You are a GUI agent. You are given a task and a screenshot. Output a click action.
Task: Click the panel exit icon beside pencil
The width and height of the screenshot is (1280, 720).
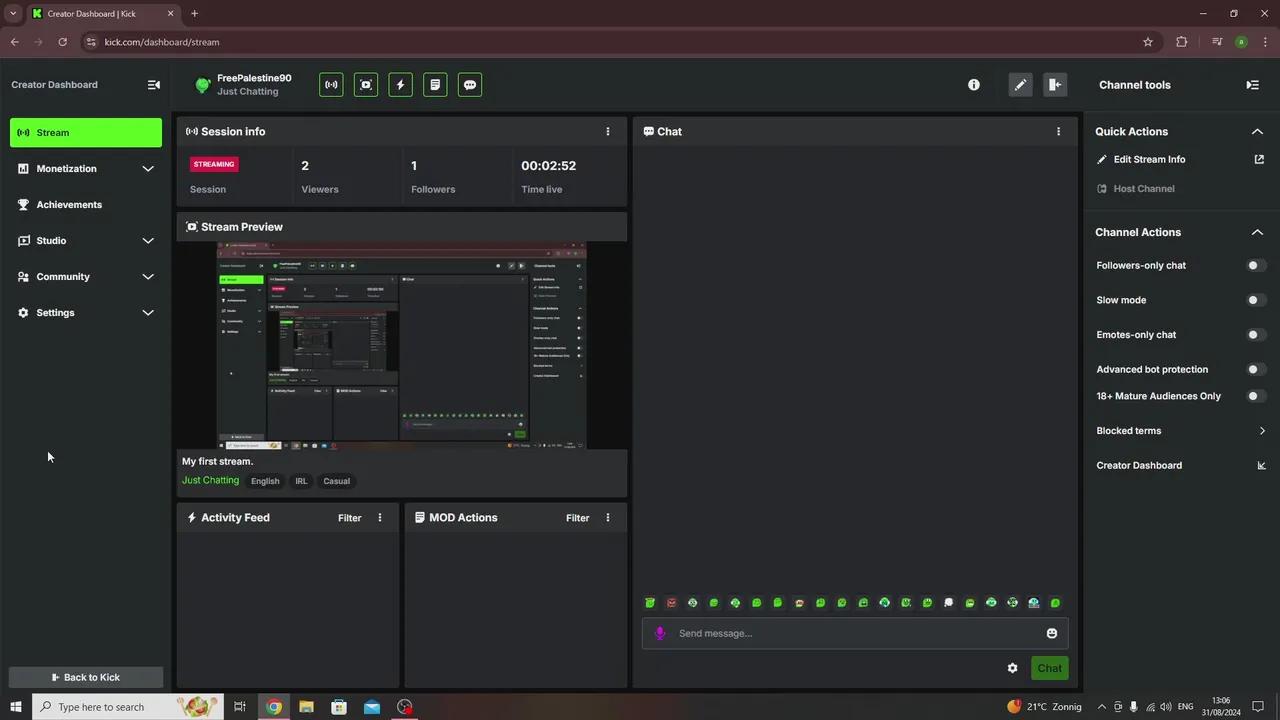pyautogui.click(x=1055, y=85)
